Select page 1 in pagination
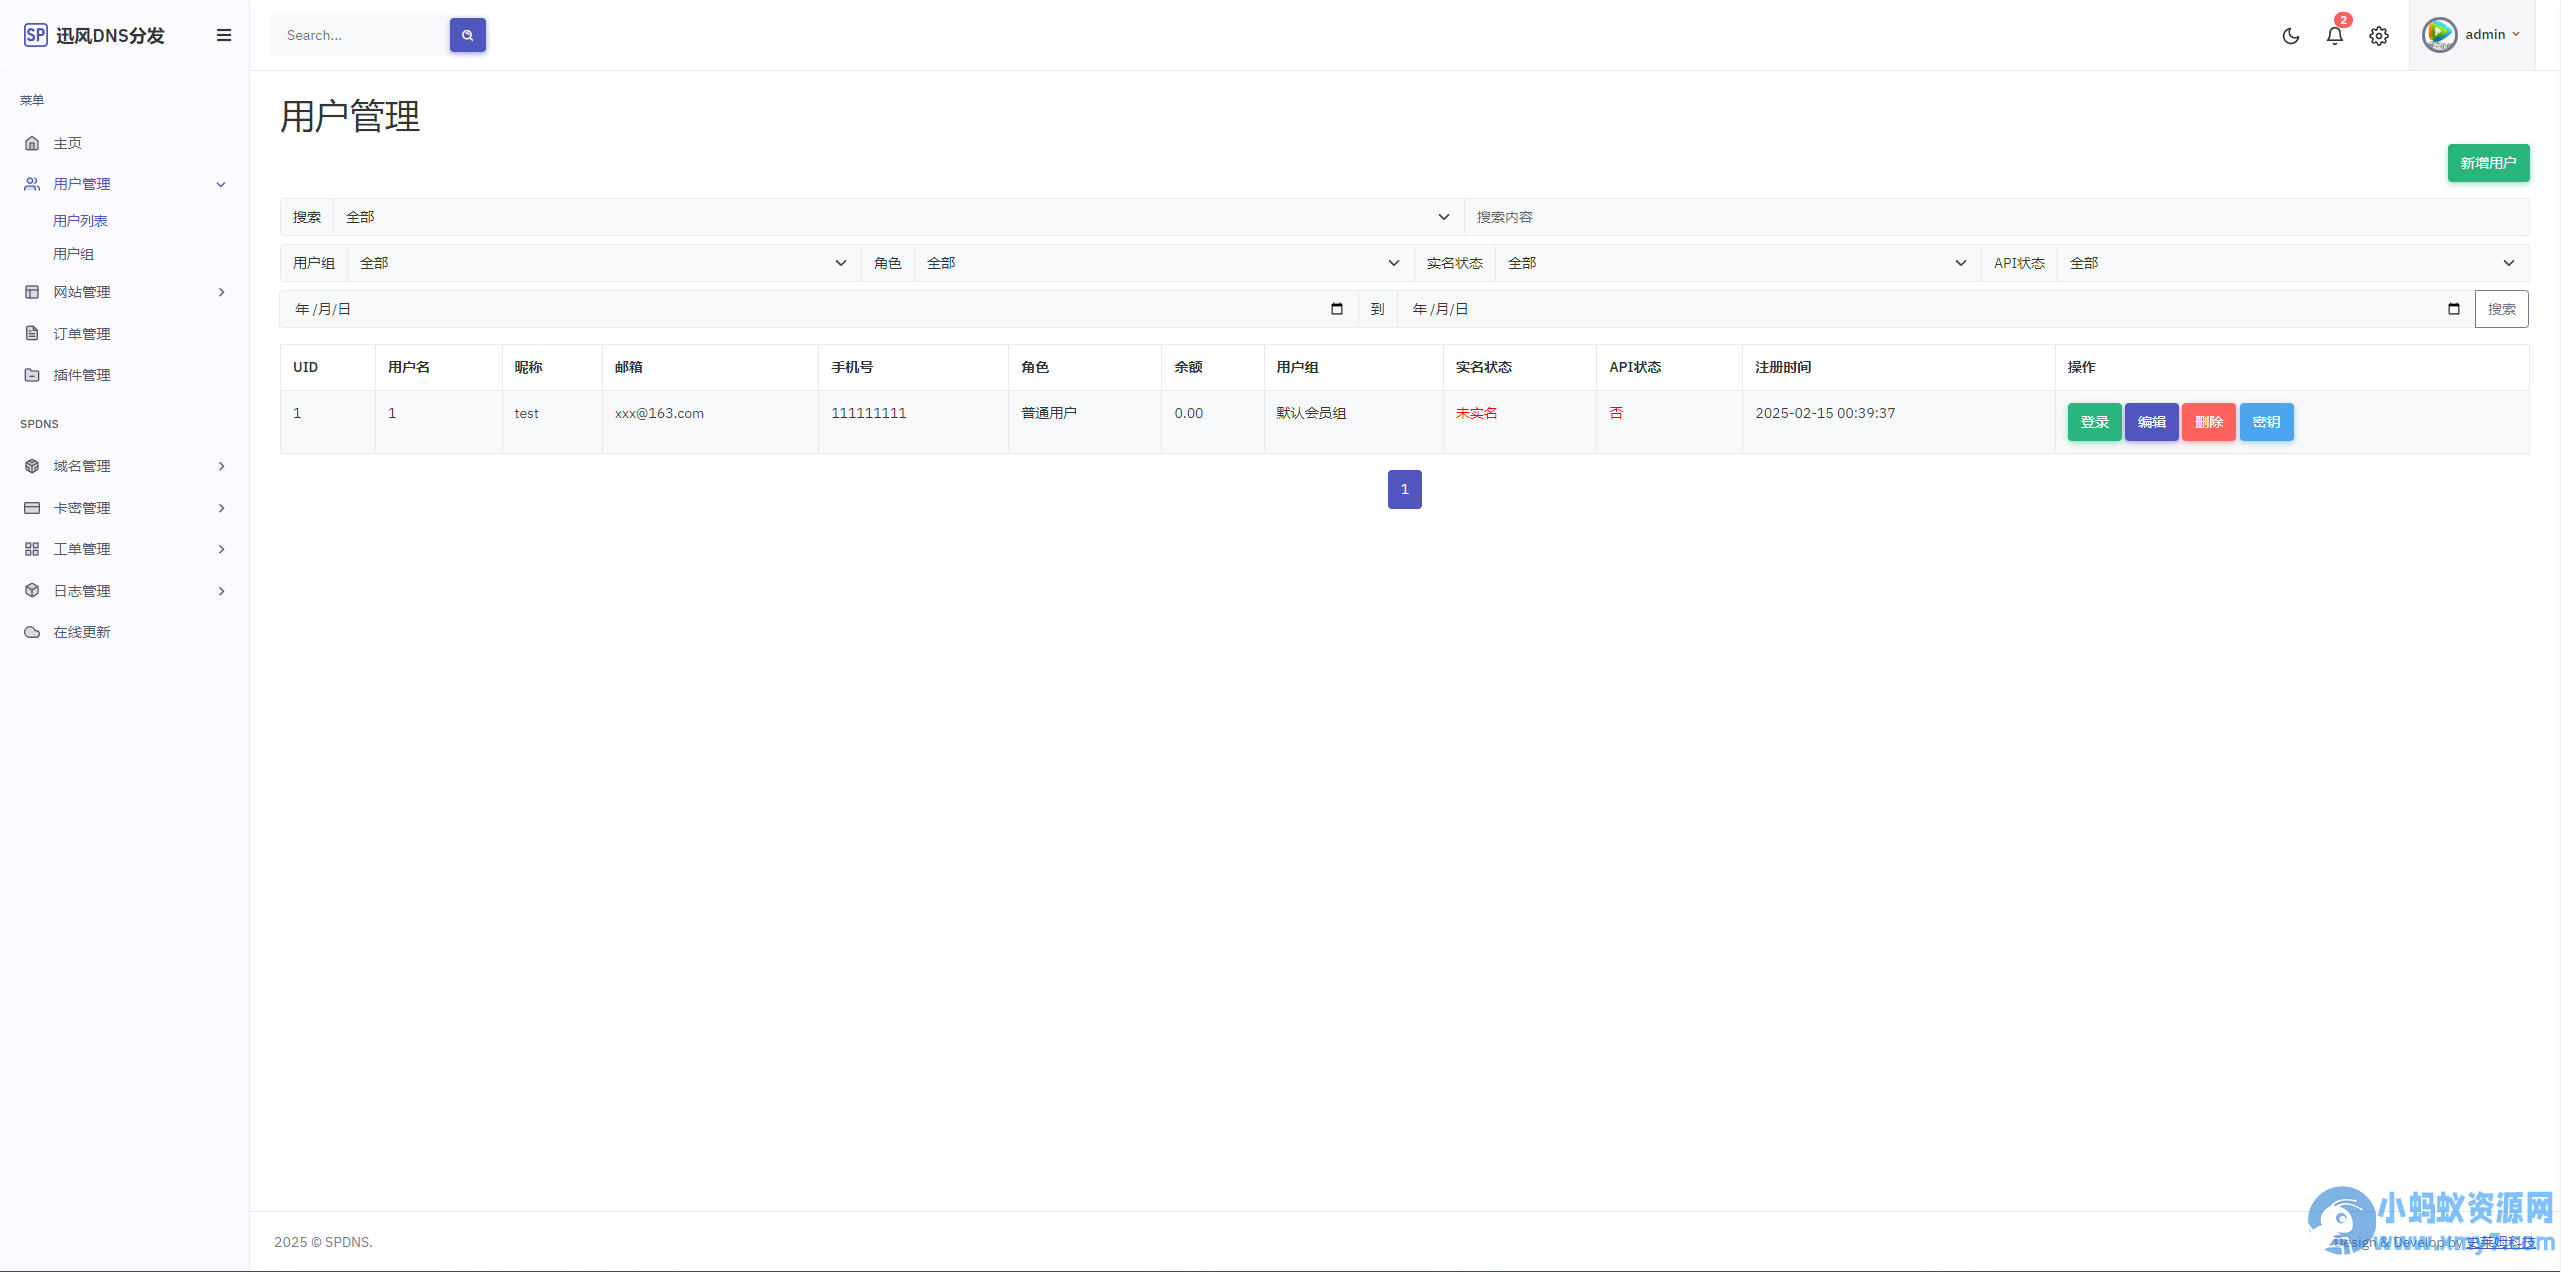 point(1404,489)
